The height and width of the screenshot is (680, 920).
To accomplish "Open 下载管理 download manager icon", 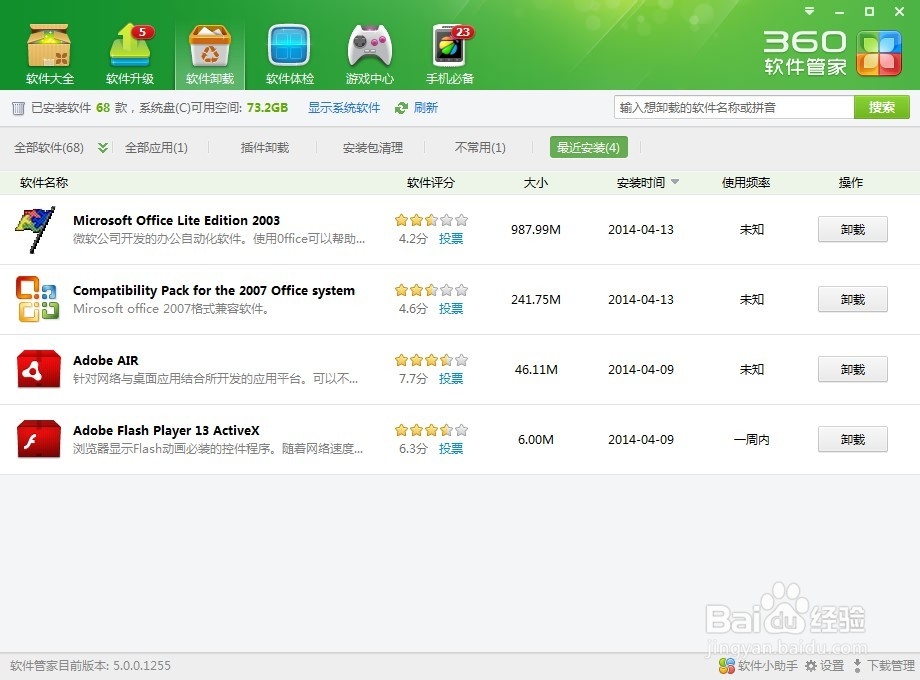I will (x=857, y=665).
